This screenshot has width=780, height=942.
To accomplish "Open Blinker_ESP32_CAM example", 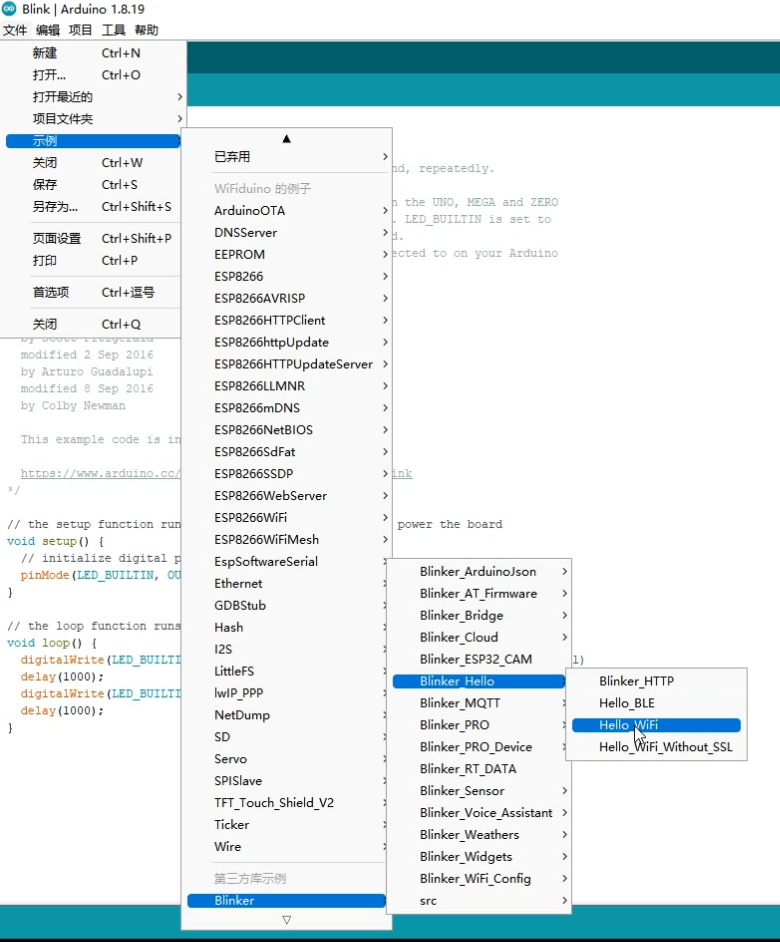I will [x=478, y=659].
